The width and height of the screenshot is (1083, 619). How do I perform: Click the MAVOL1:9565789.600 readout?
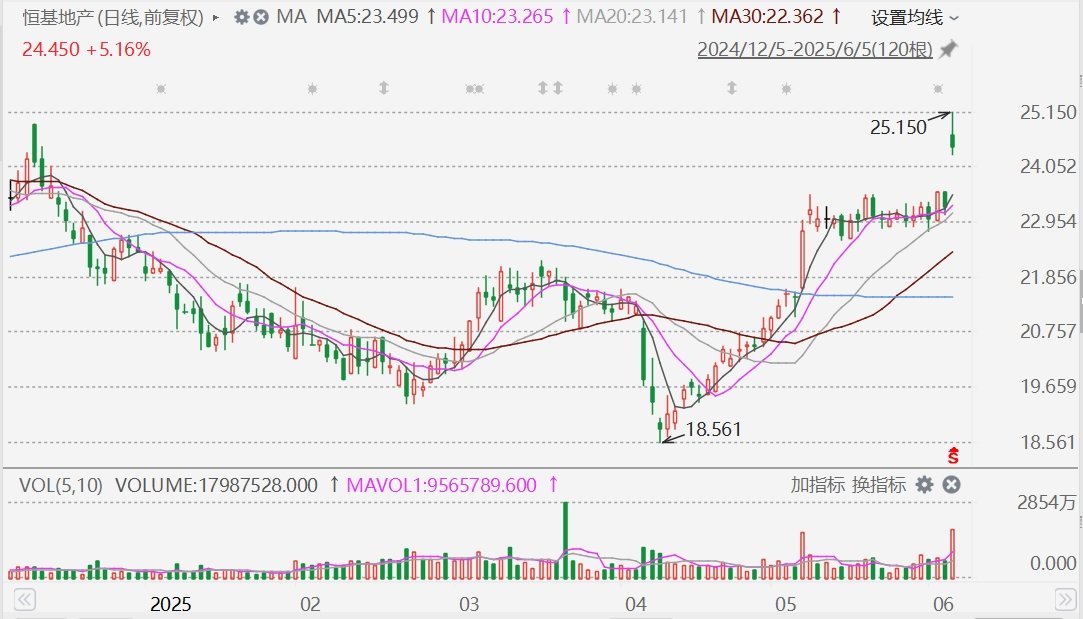tap(441, 485)
